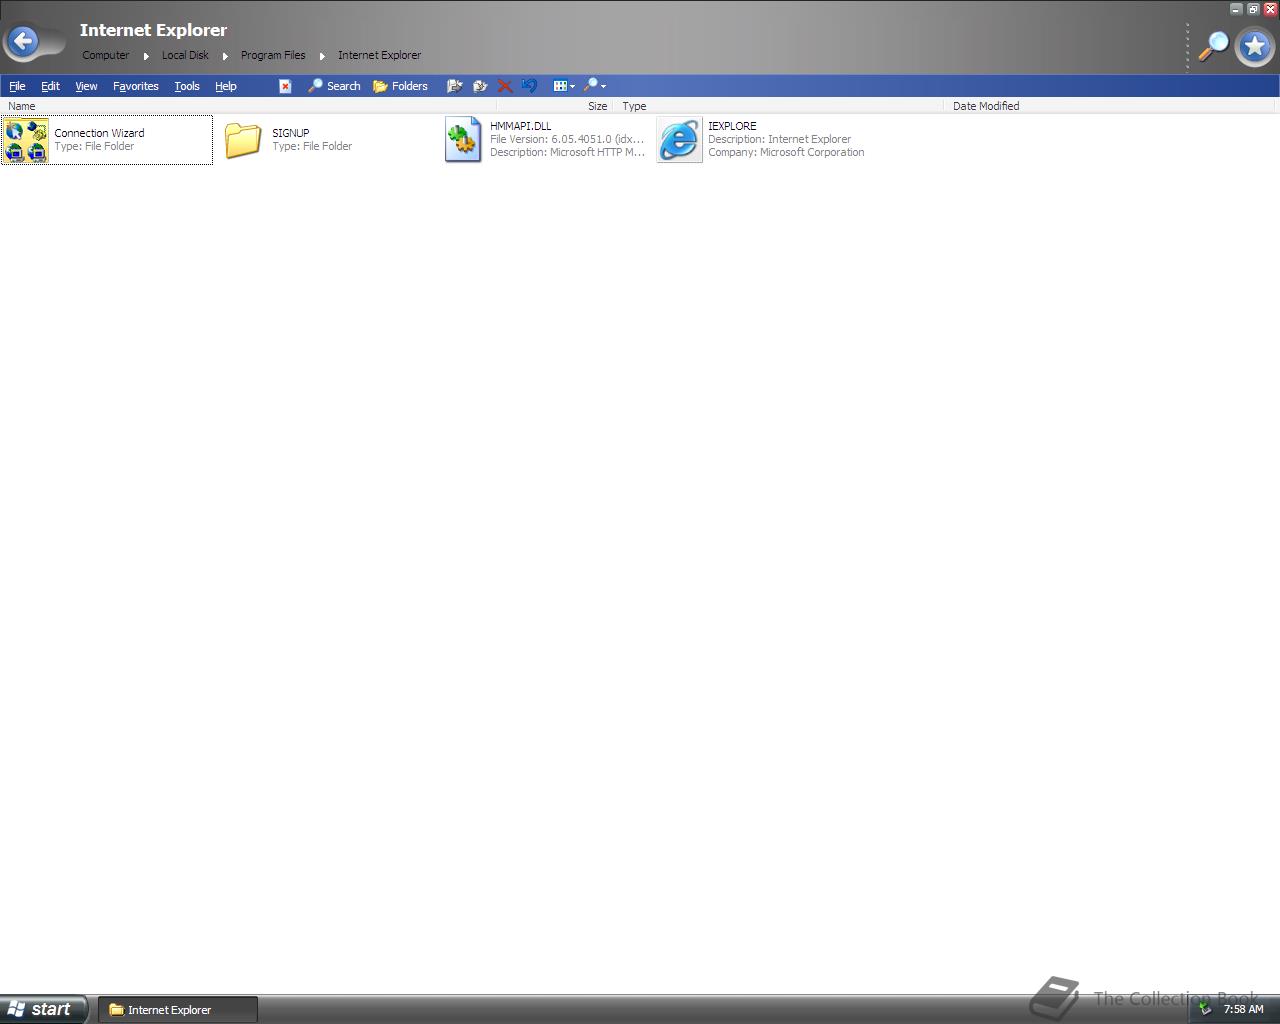Open the Favorites menu
This screenshot has height=1024, width=1280.
pos(136,86)
